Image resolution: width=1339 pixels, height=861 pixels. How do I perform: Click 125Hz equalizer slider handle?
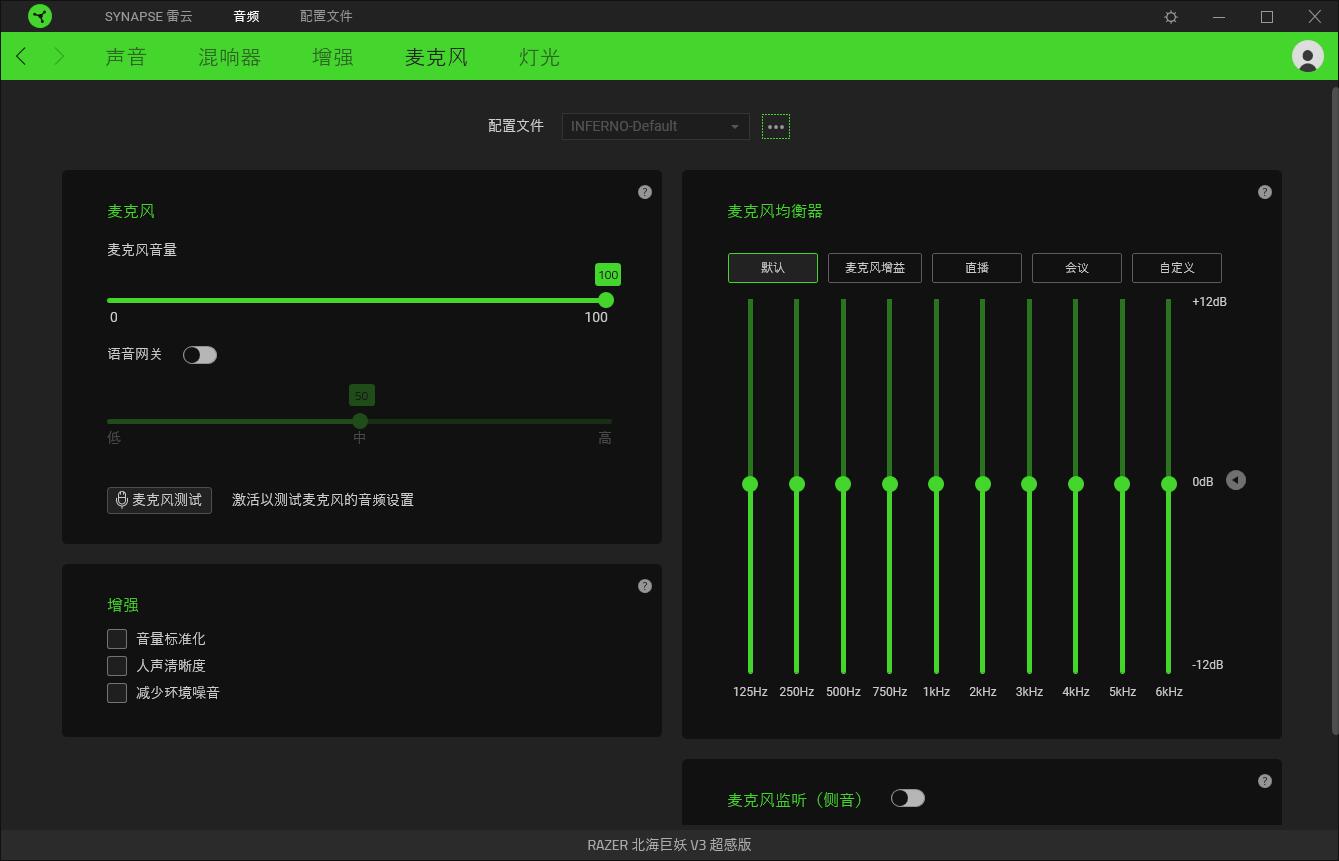click(x=750, y=484)
